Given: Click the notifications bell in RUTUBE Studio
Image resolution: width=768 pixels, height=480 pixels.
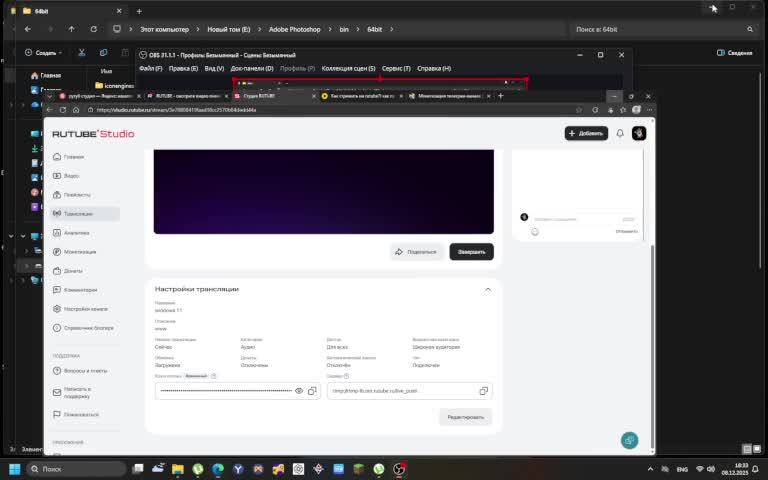Looking at the screenshot, I should 620,133.
